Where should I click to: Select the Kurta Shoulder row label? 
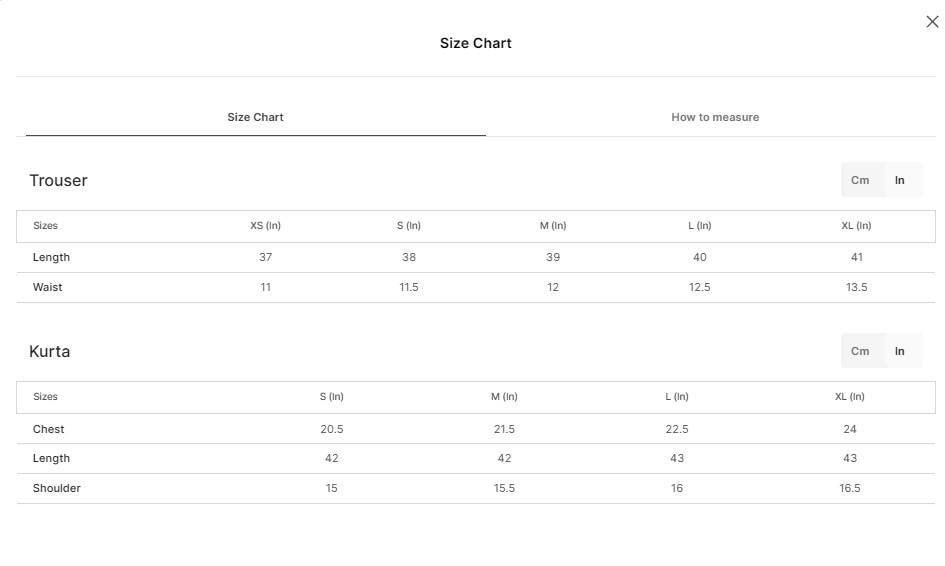coord(57,488)
